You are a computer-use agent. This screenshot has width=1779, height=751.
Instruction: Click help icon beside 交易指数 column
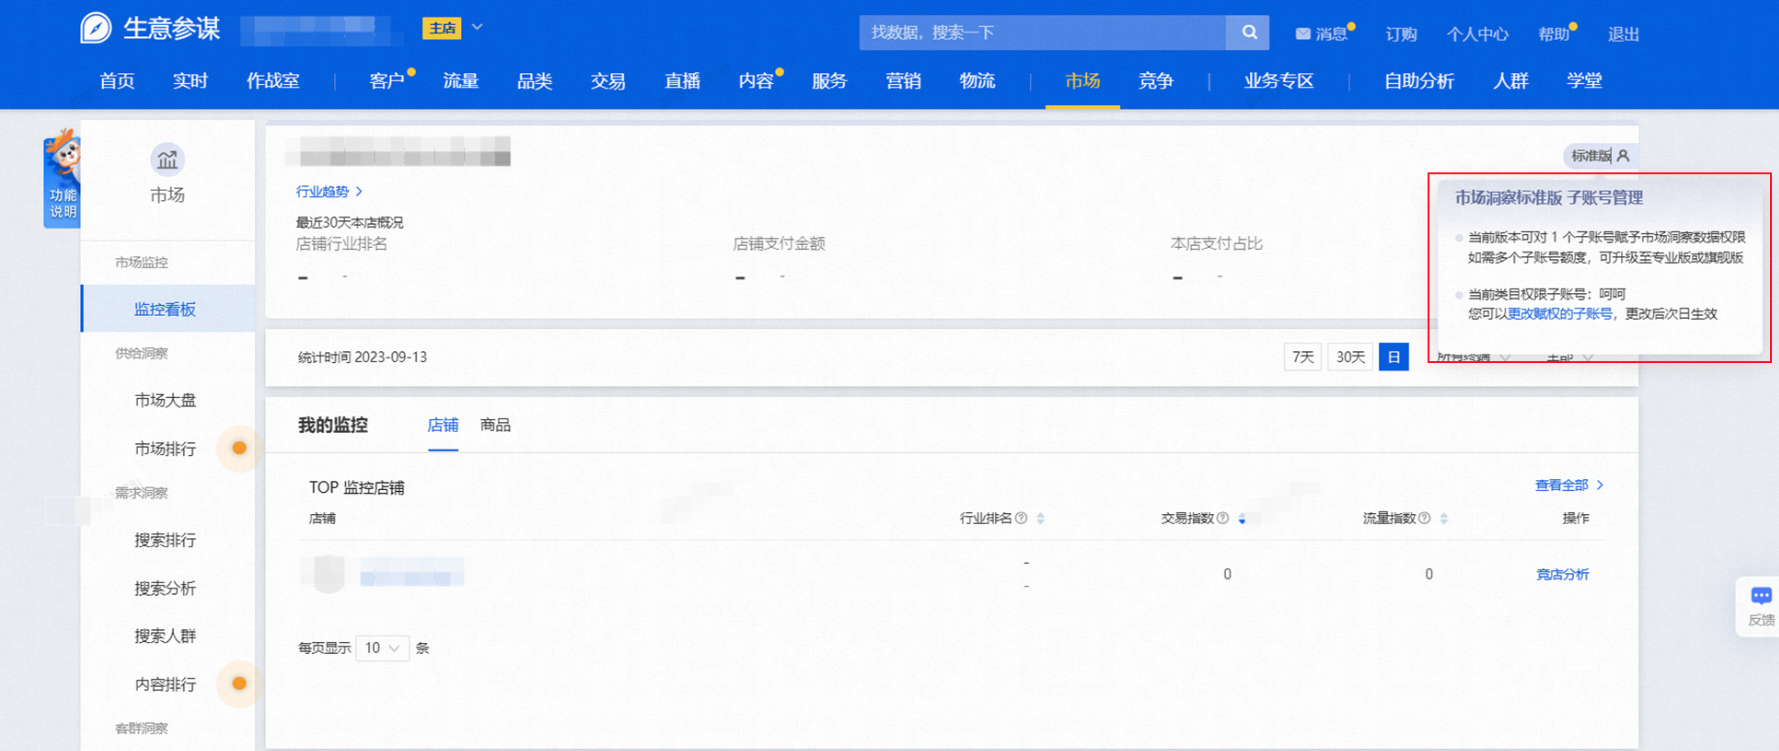[x=1222, y=518]
